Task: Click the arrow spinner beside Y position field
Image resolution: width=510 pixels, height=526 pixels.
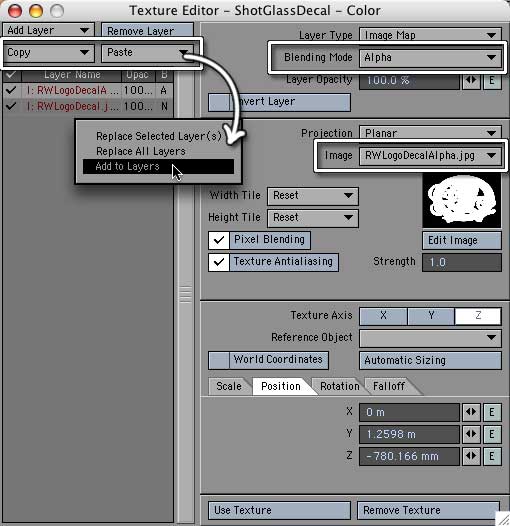Action: [x=471, y=434]
